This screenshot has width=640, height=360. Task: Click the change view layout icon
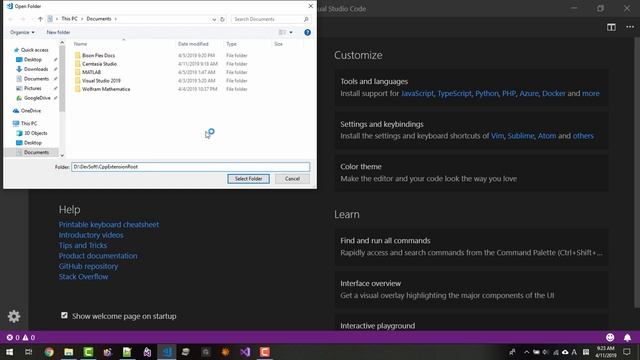pos(282,32)
